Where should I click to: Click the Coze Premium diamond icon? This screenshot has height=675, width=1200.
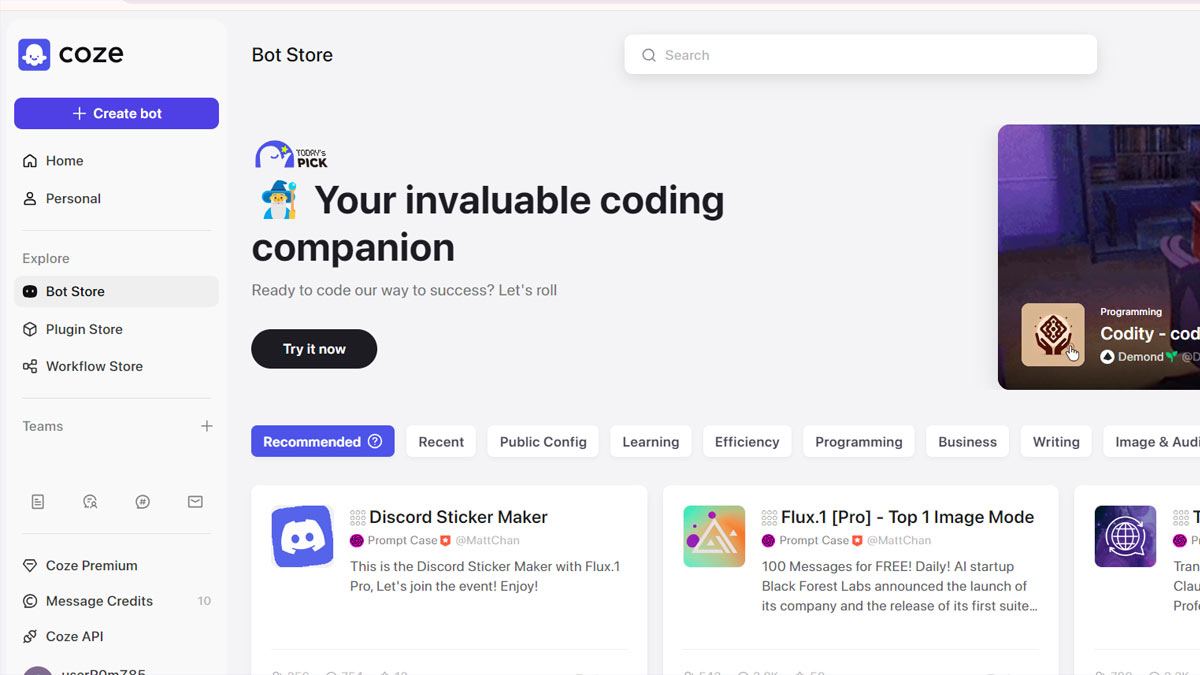coord(30,566)
